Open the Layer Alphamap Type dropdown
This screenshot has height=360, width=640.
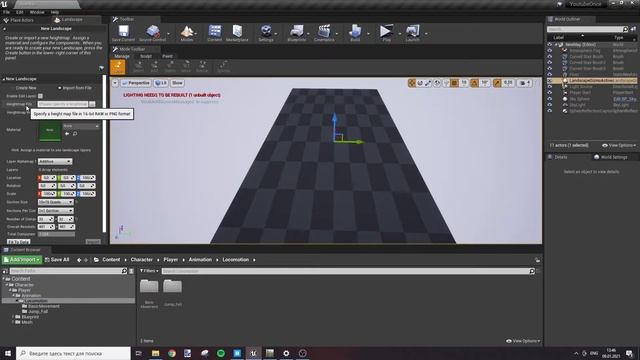(55, 162)
